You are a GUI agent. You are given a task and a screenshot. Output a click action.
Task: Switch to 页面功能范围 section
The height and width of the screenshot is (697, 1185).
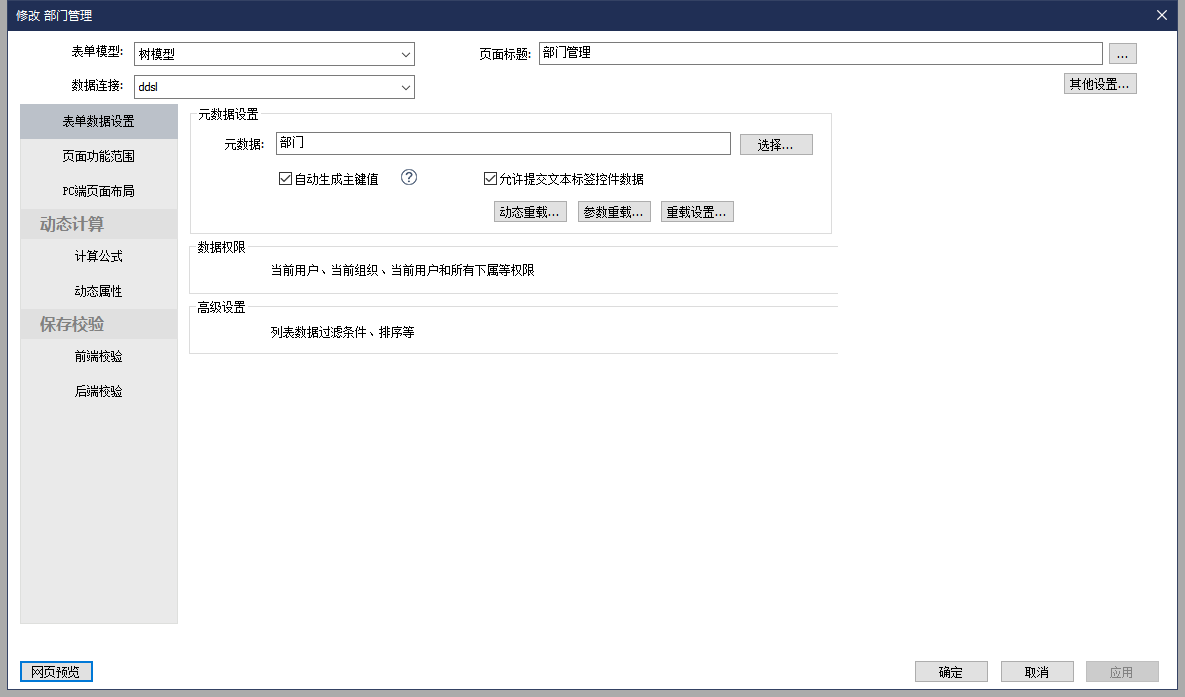pos(98,157)
